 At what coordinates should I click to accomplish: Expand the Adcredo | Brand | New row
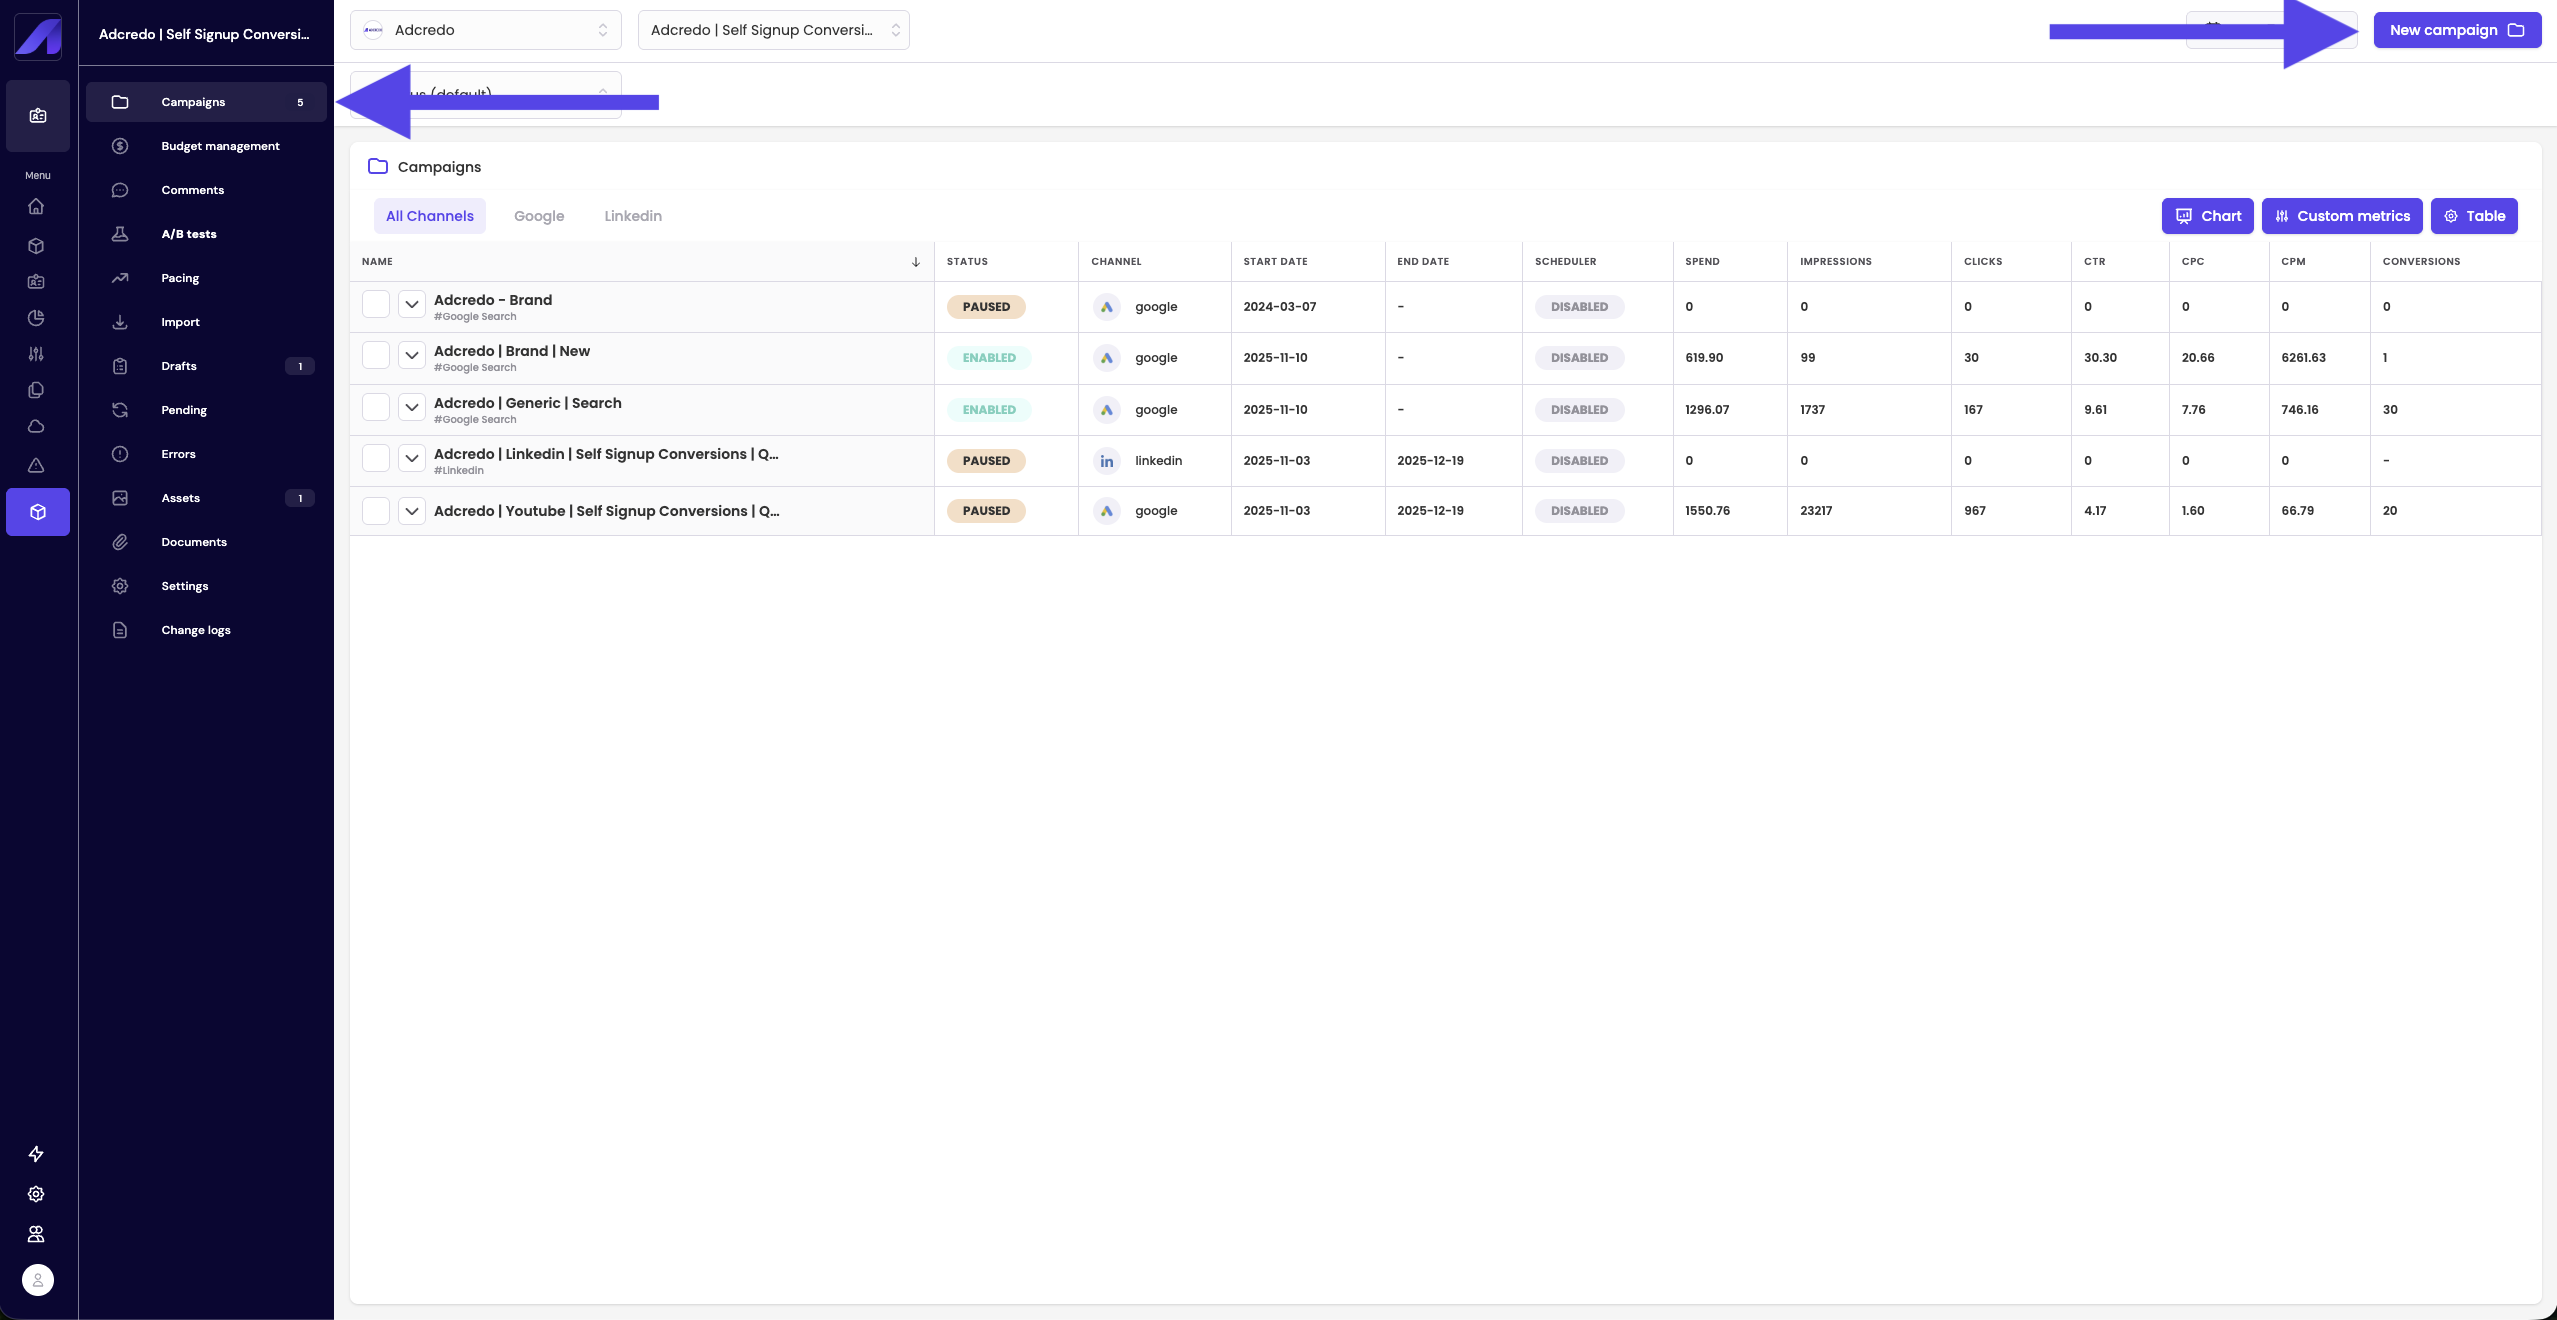pyautogui.click(x=412, y=355)
